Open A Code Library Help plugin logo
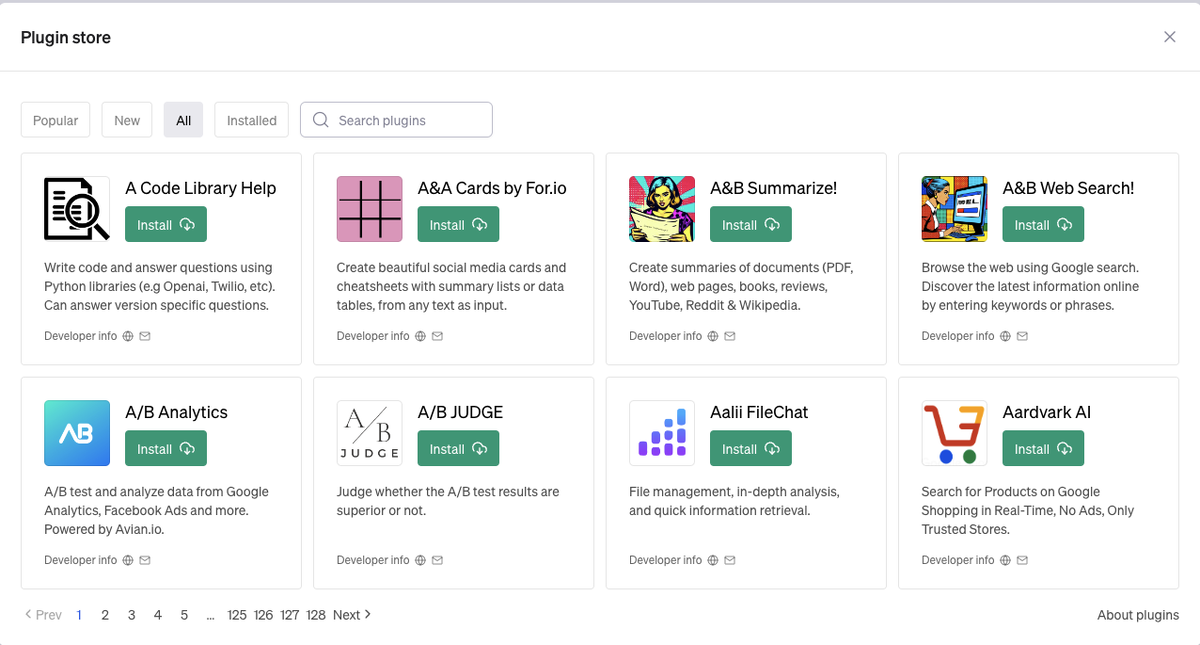1200x645 pixels. tap(77, 209)
